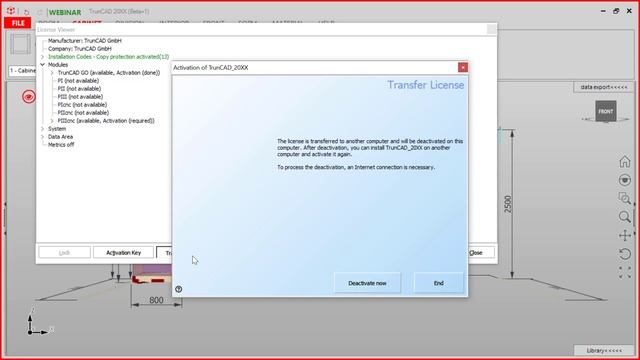This screenshot has height=360, width=640.
Task: Click the FRONT view cube face
Action: [x=605, y=111]
